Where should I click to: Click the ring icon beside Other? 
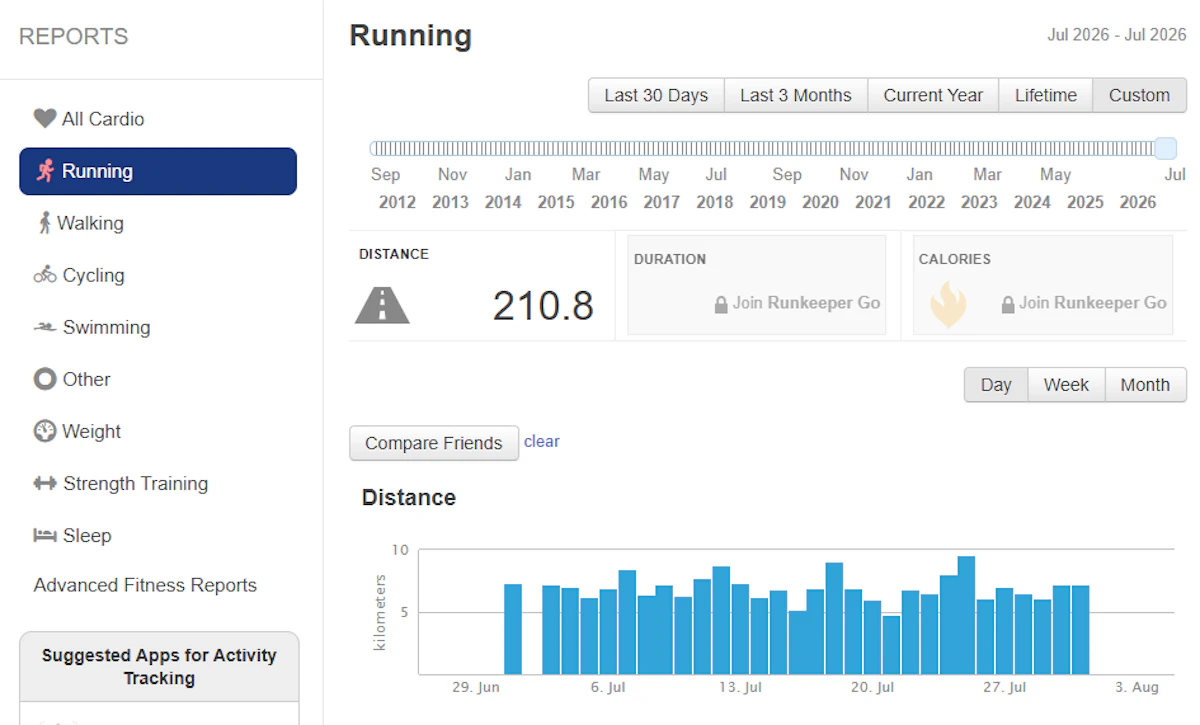click(45, 379)
